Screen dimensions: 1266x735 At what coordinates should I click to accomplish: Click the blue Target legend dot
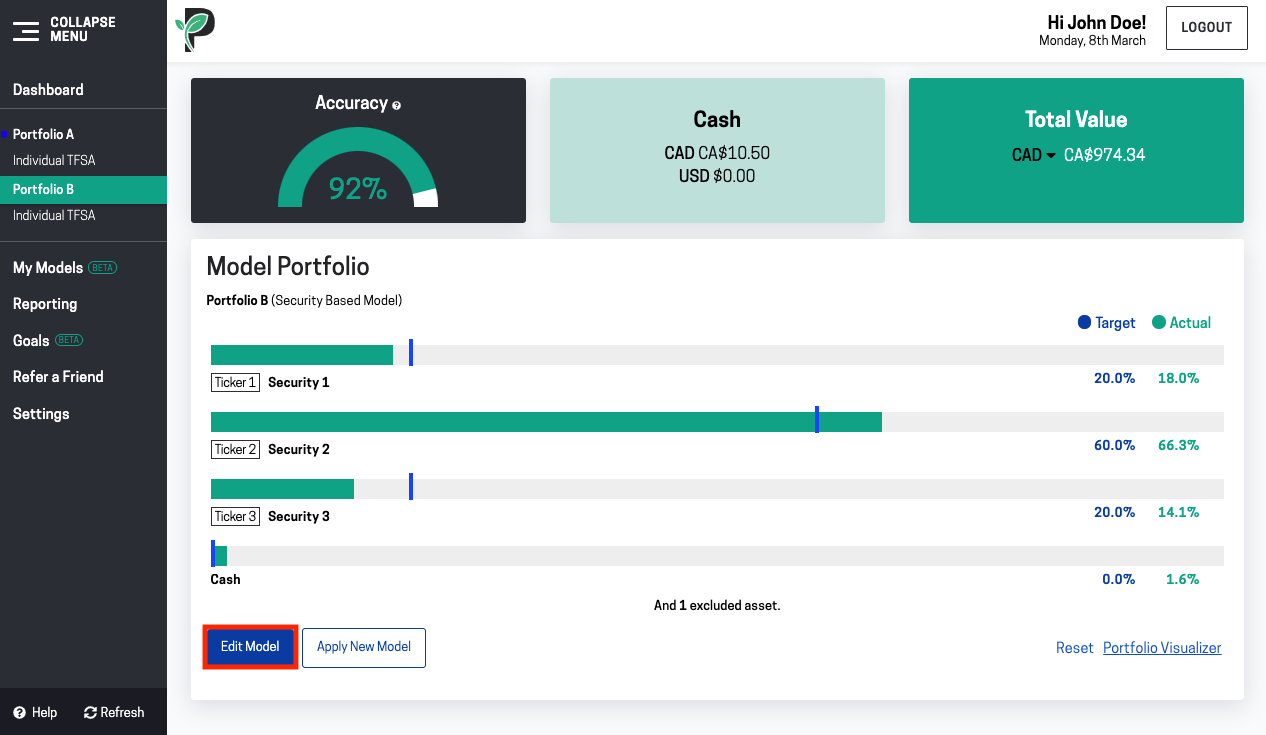(x=1084, y=322)
